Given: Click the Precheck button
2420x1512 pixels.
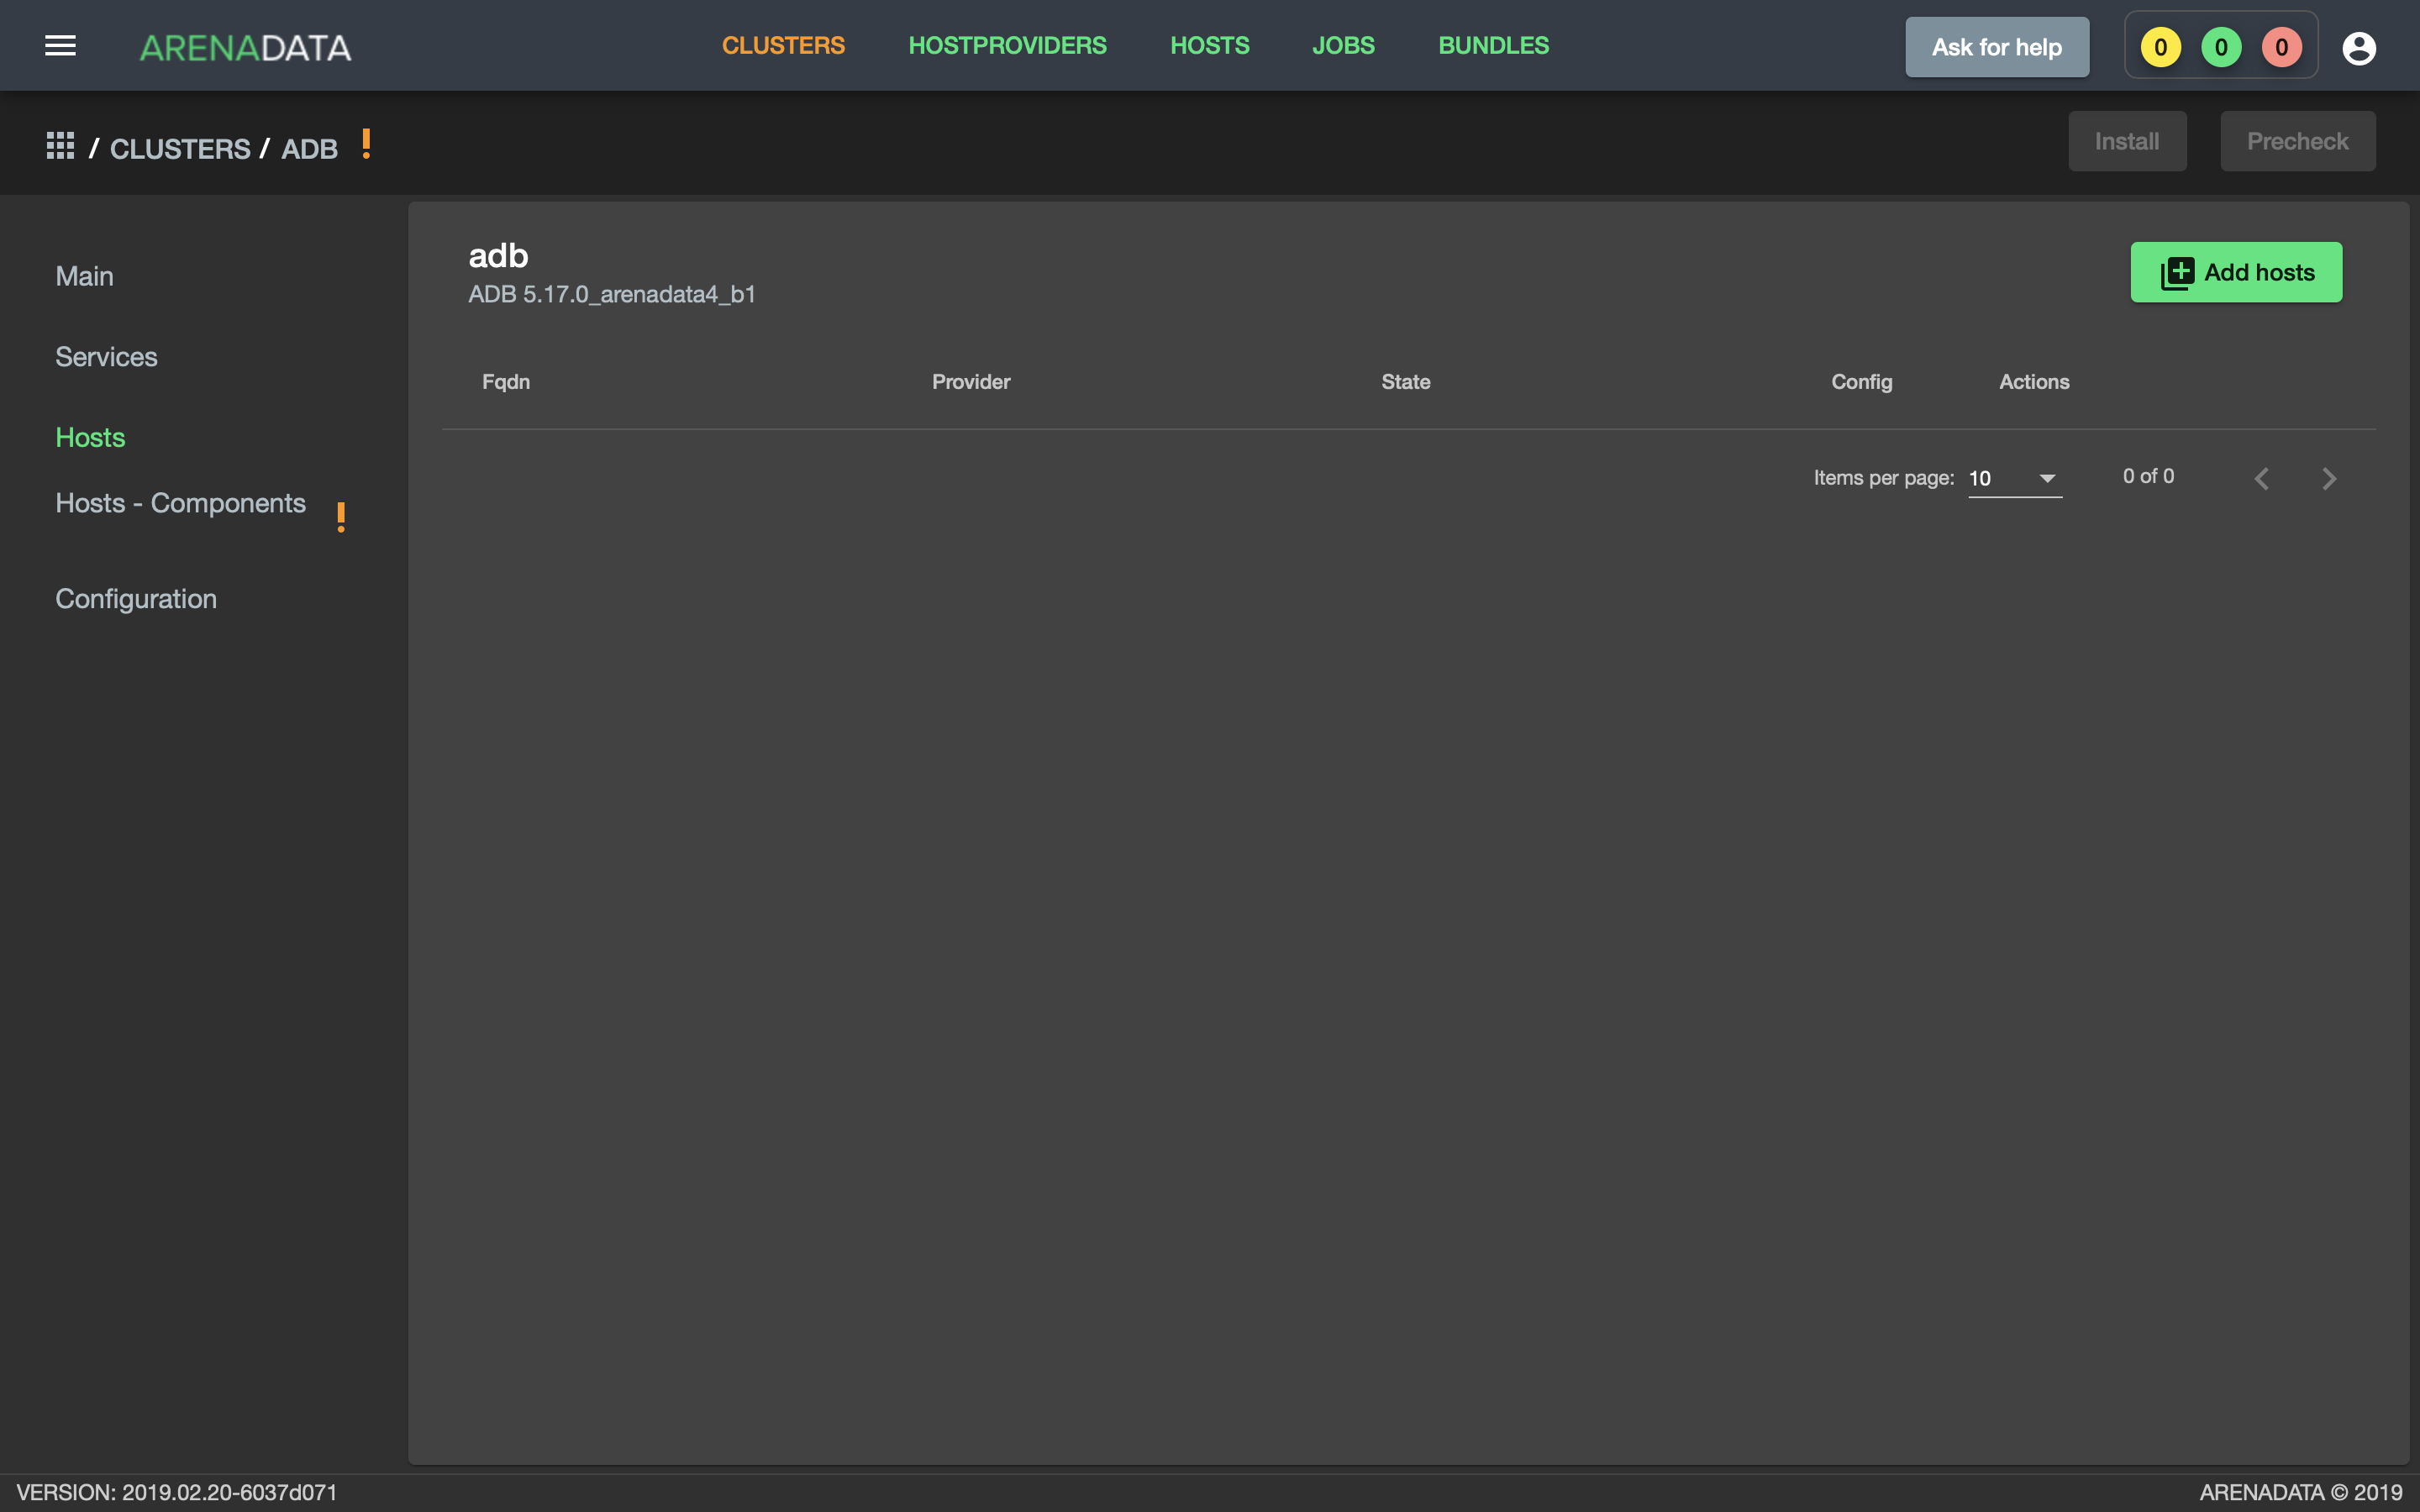Looking at the screenshot, I should tap(2297, 141).
